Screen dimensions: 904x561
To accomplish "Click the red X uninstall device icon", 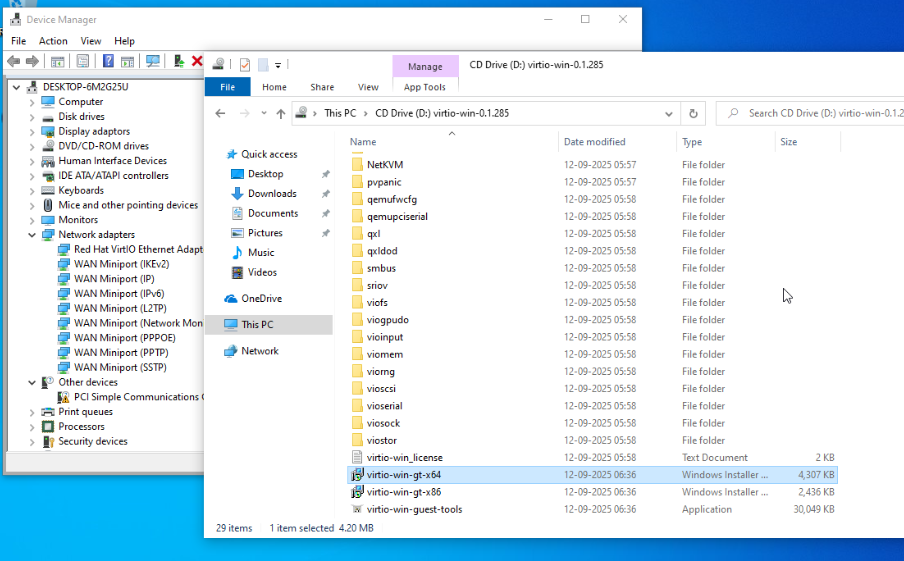I will click(x=197, y=61).
